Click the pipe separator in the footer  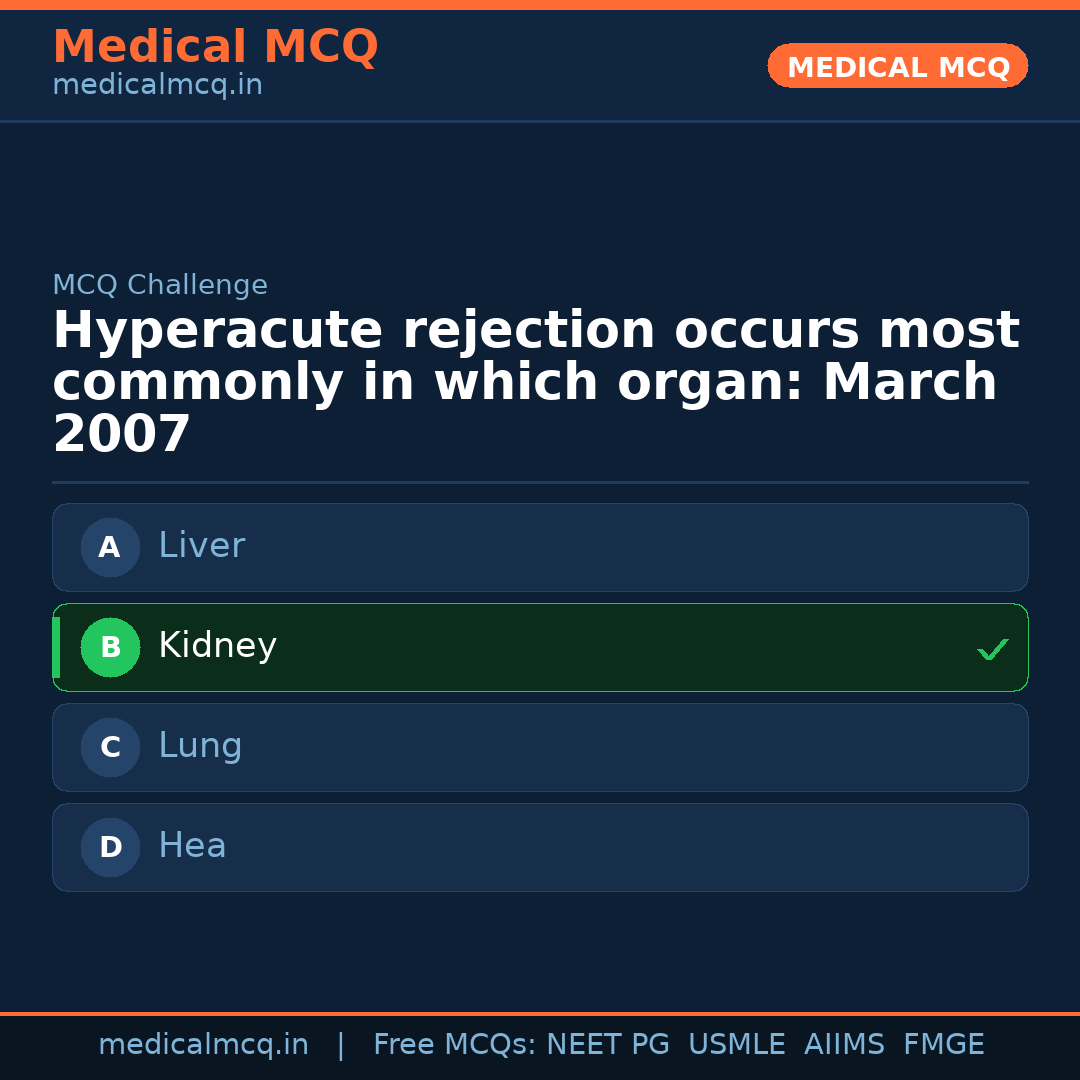[341, 1044]
